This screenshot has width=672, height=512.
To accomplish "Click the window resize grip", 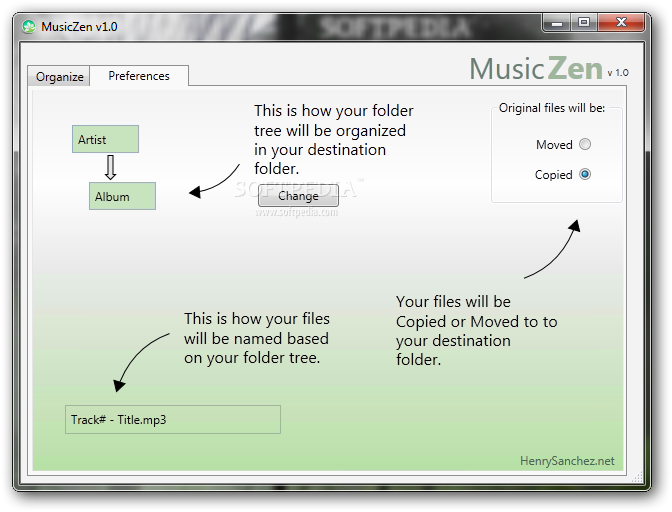I will point(639,477).
